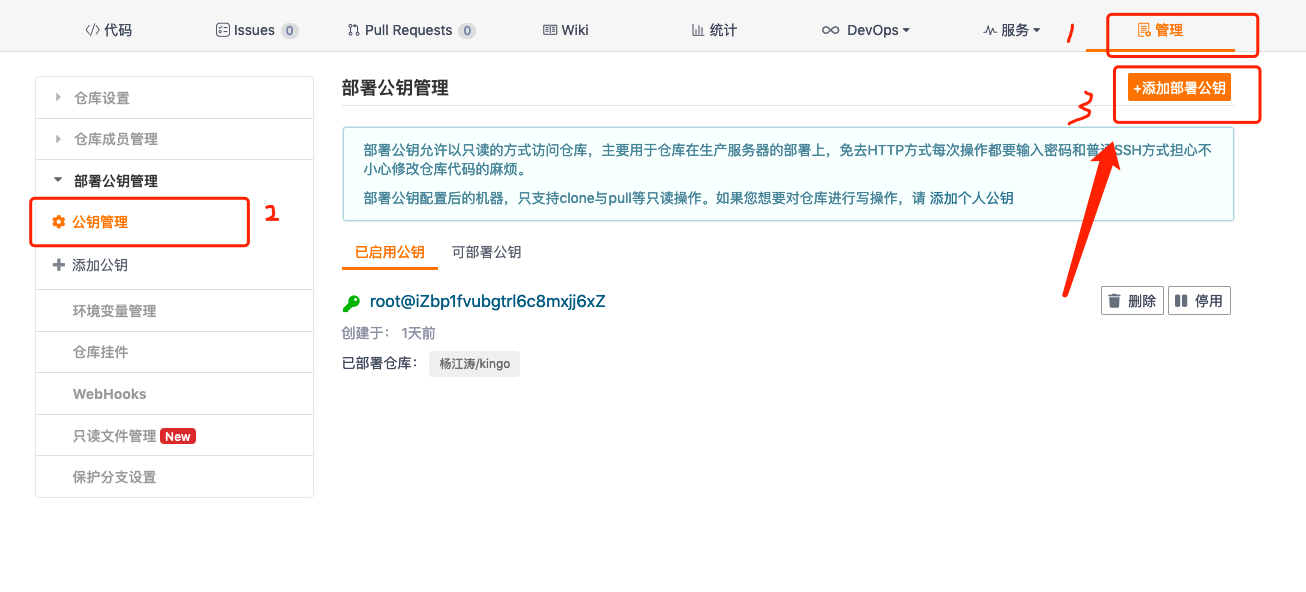Click the pulse icon beside 服务

pyautogui.click(x=990, y=30)
